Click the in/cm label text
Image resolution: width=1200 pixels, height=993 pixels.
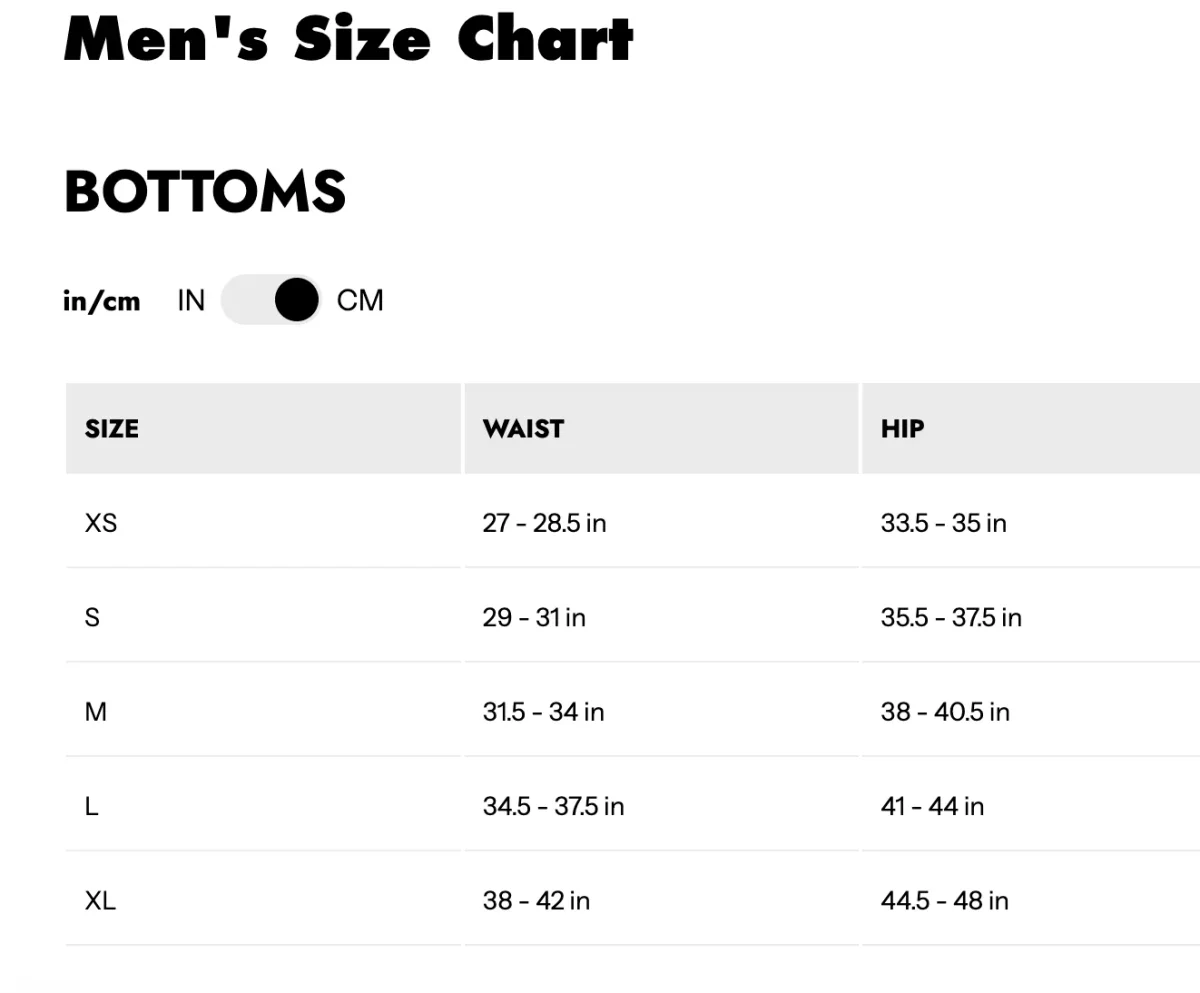101,300
